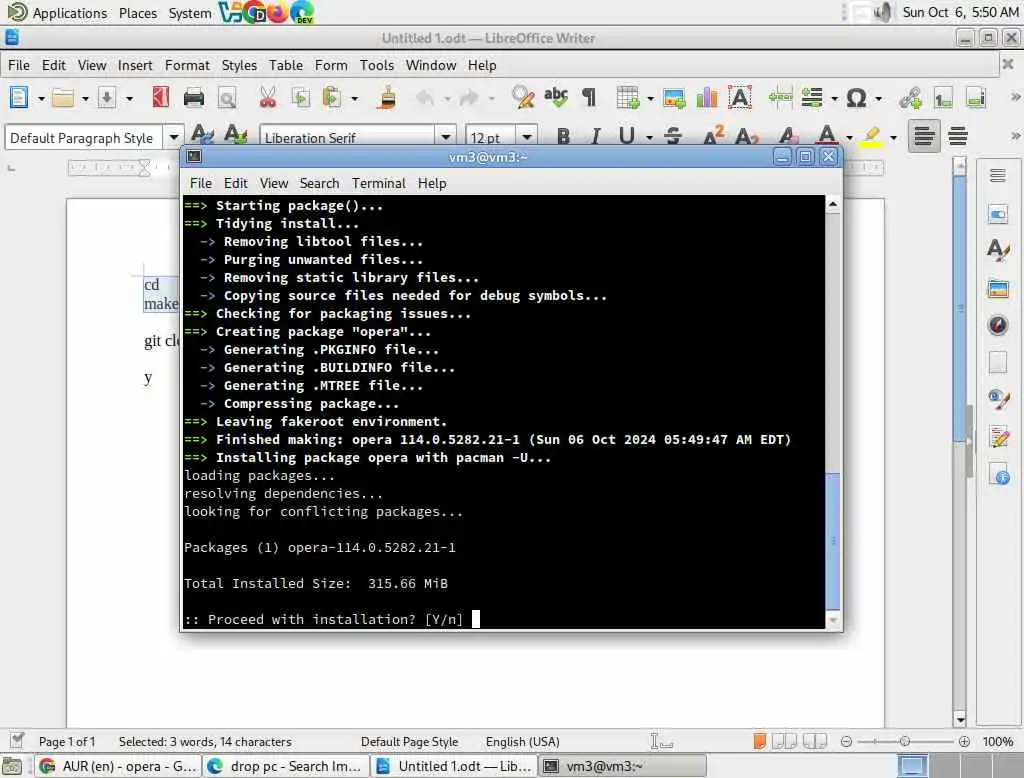Viewport: 1024px width, 778px height.
Task: Click the Spelling check abc icon
Action: coord(556,98)
